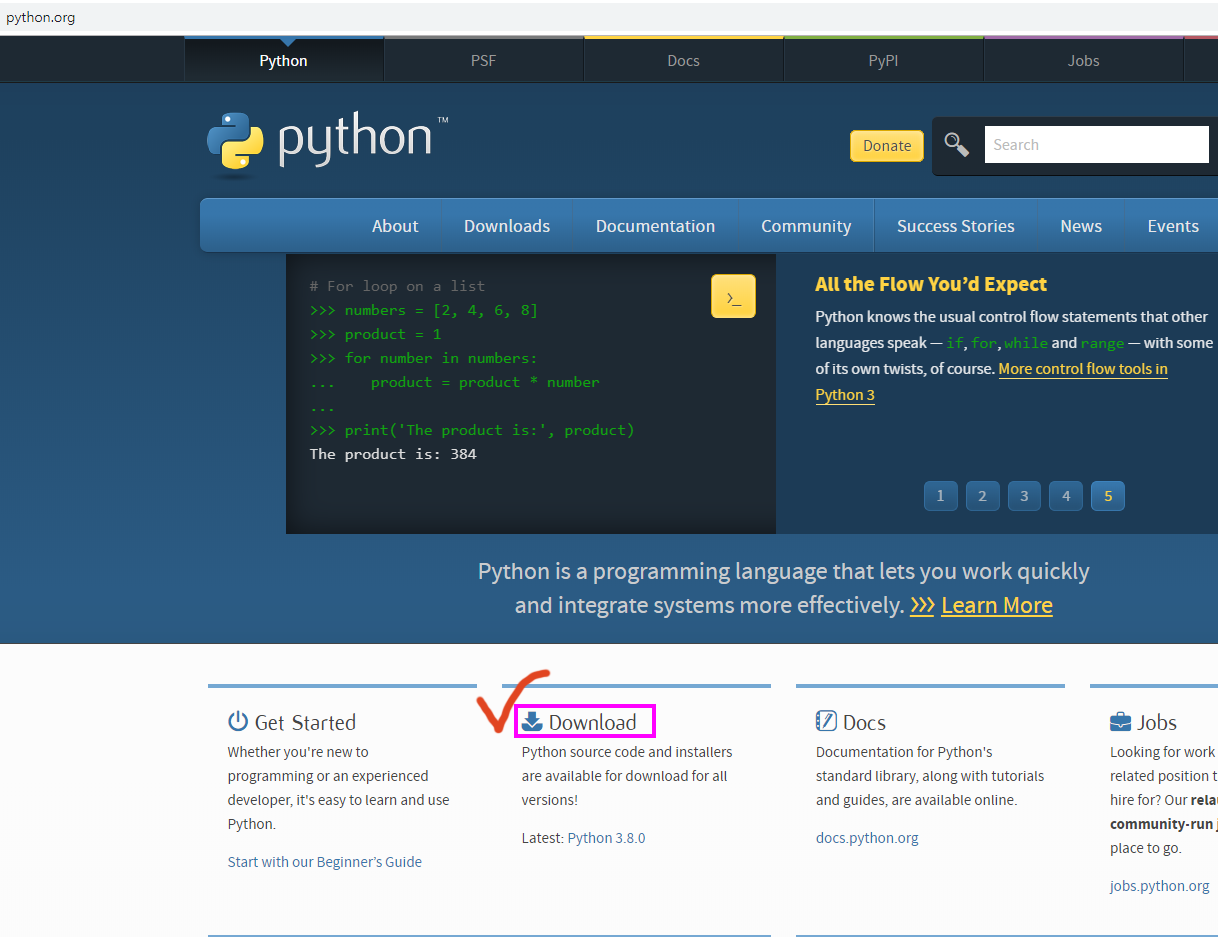Select carousel slide 5 button
The width and height of the screenshot is (1218, 937).
1108,496
